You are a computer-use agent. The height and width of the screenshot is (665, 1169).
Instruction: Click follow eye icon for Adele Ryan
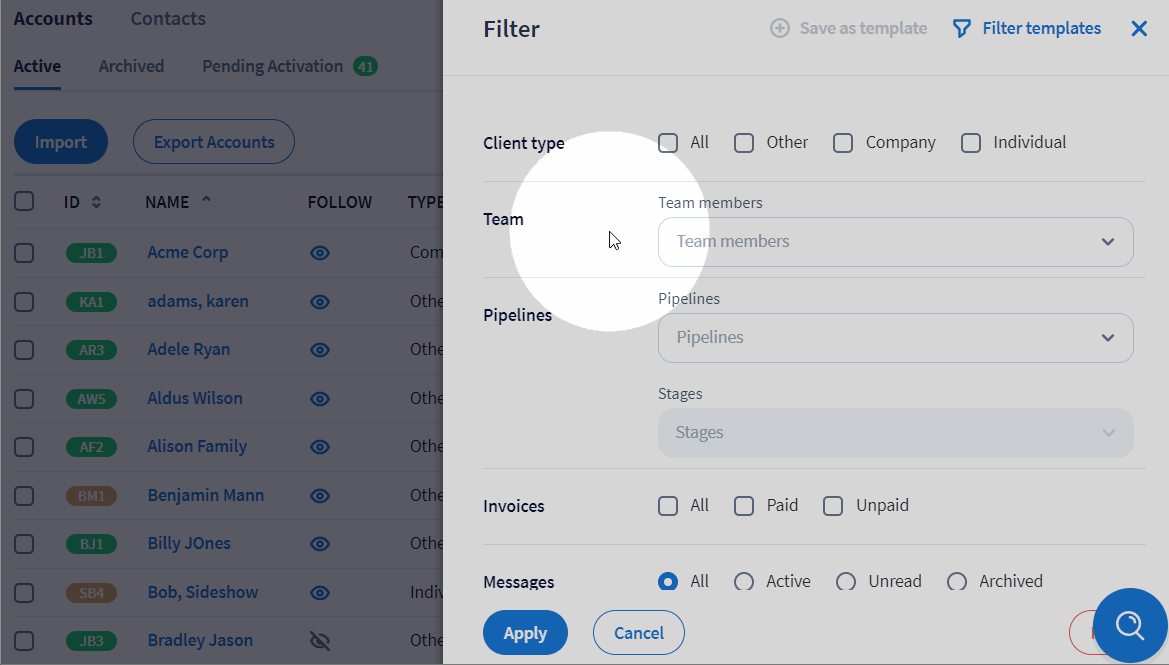[320, 350]
